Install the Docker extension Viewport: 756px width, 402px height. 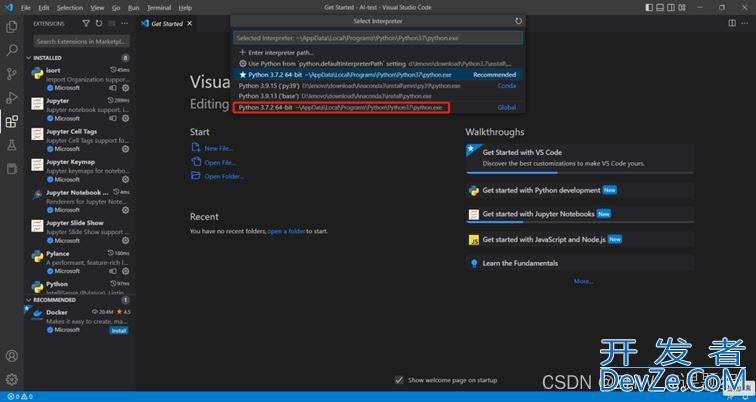[119, 331]
